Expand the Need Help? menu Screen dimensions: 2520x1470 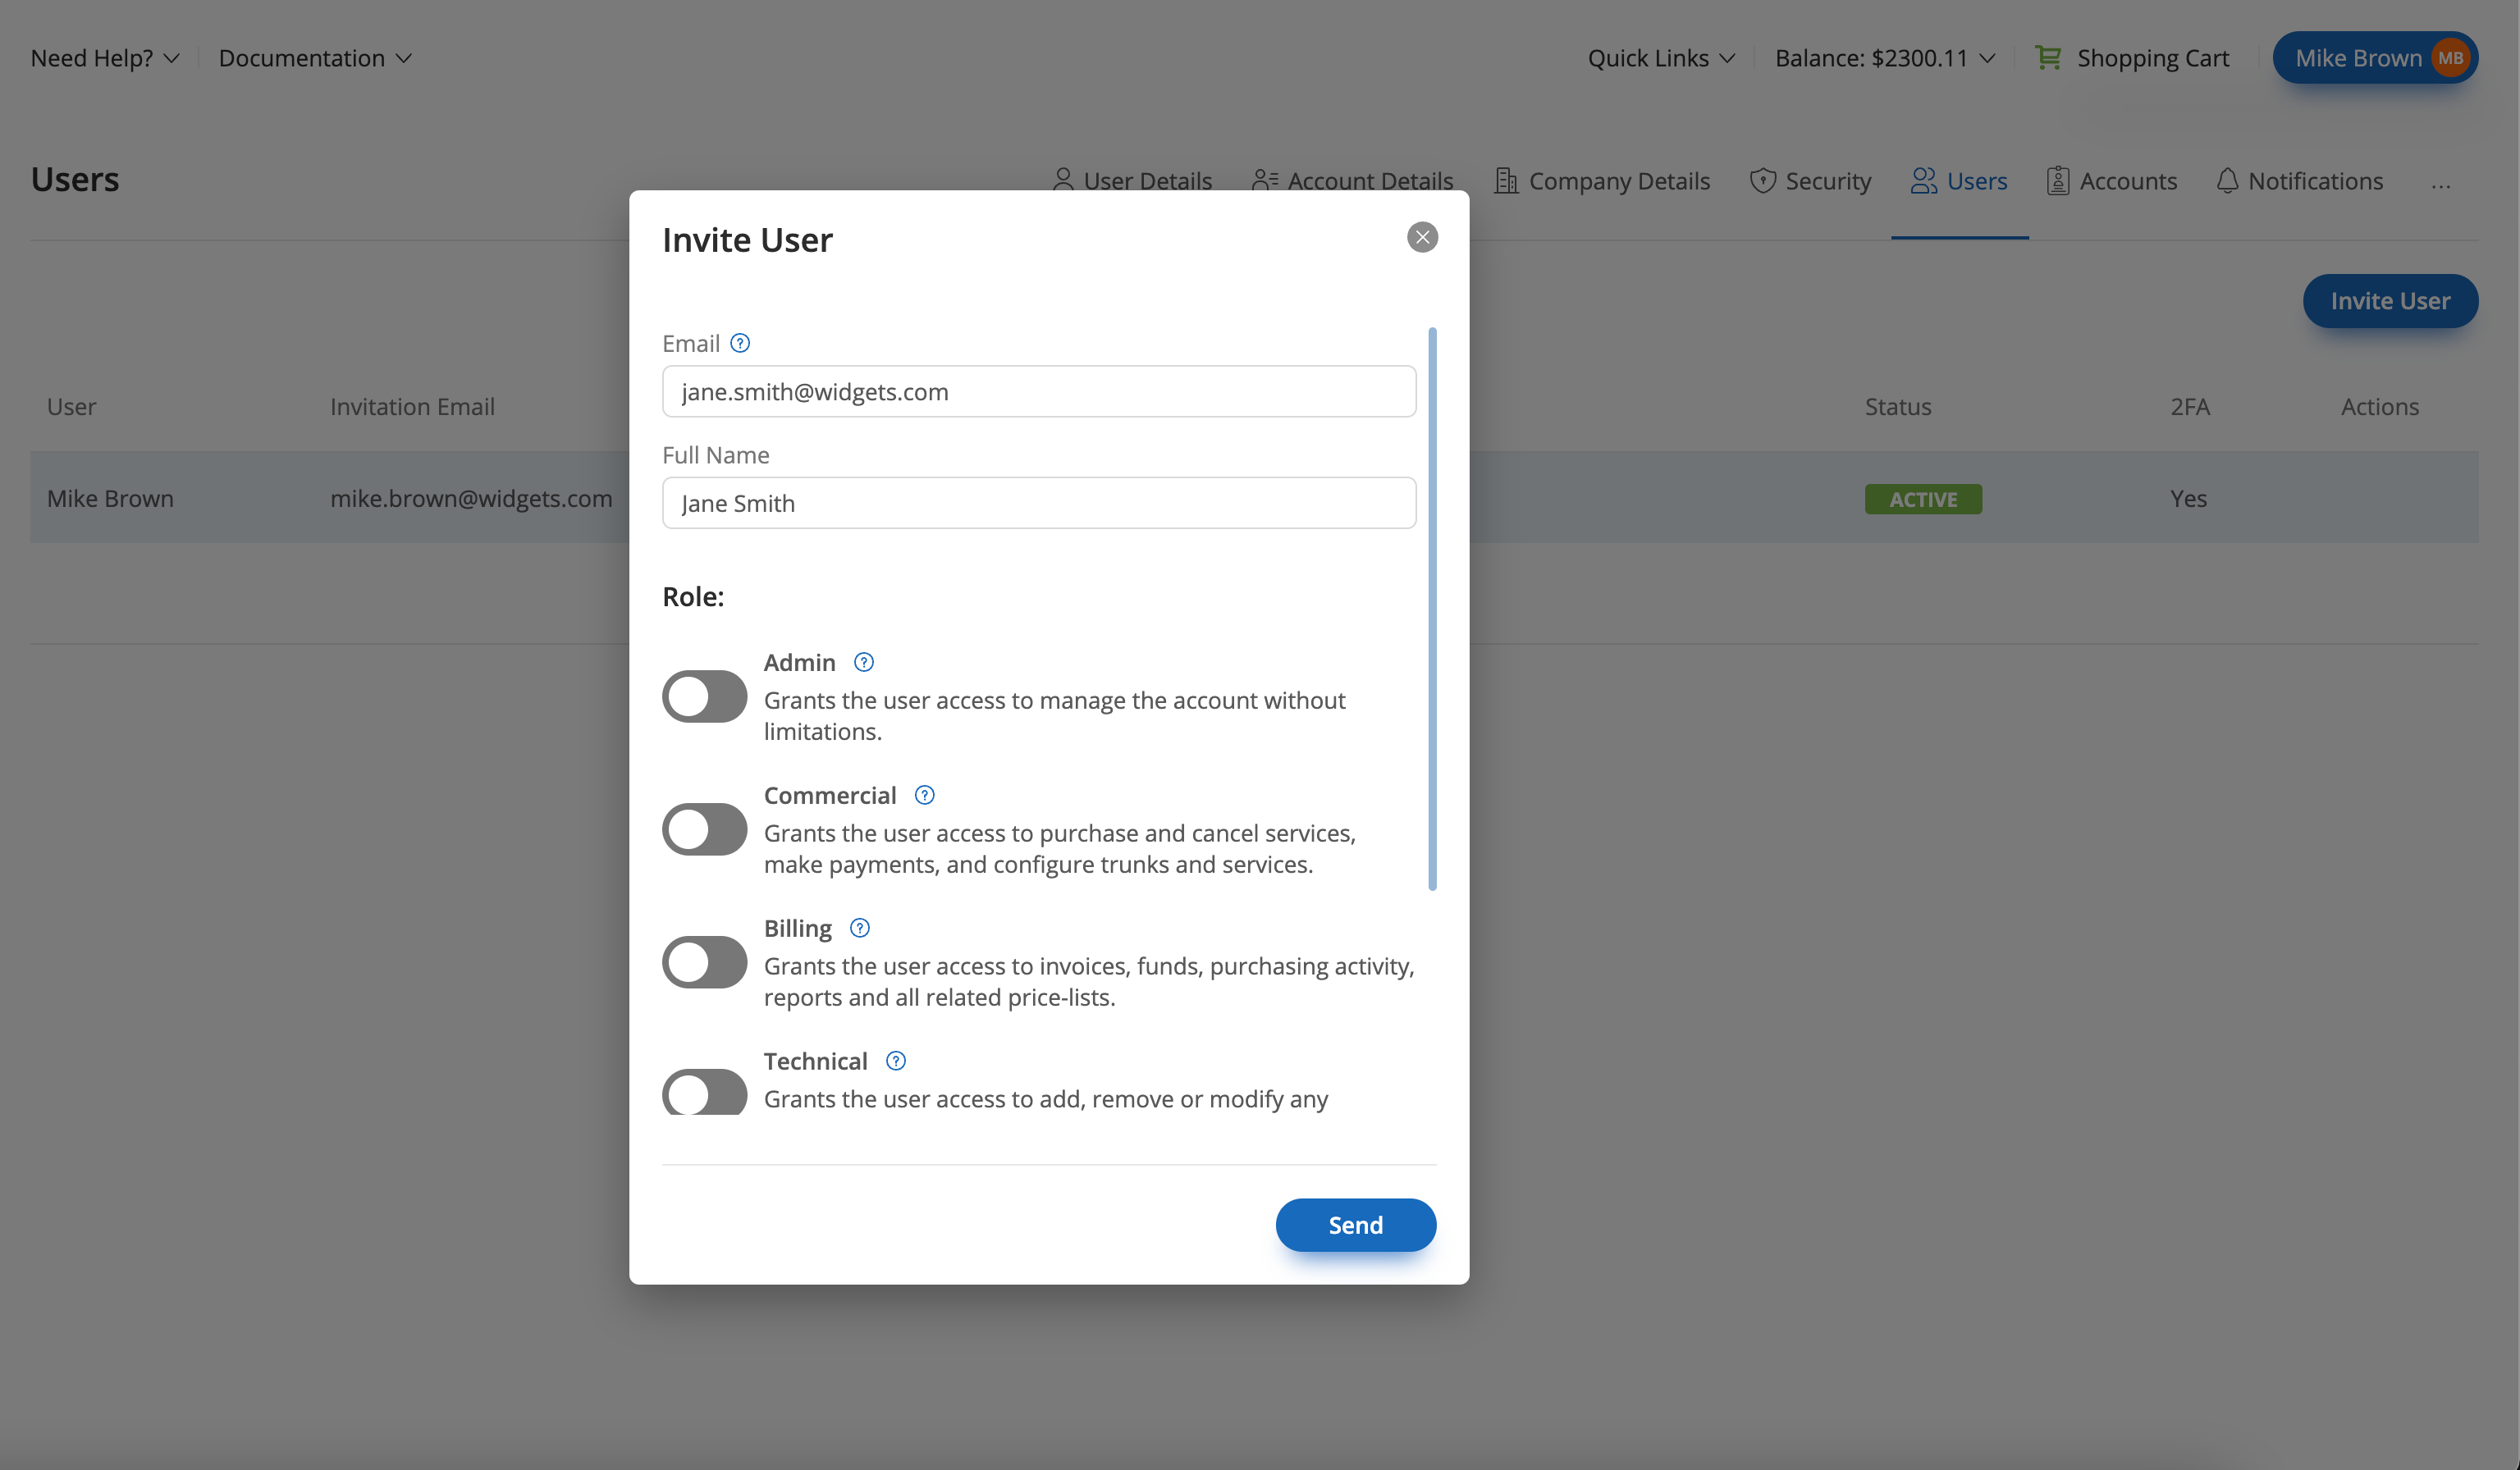pyautogui.click(x=105, y=58)
